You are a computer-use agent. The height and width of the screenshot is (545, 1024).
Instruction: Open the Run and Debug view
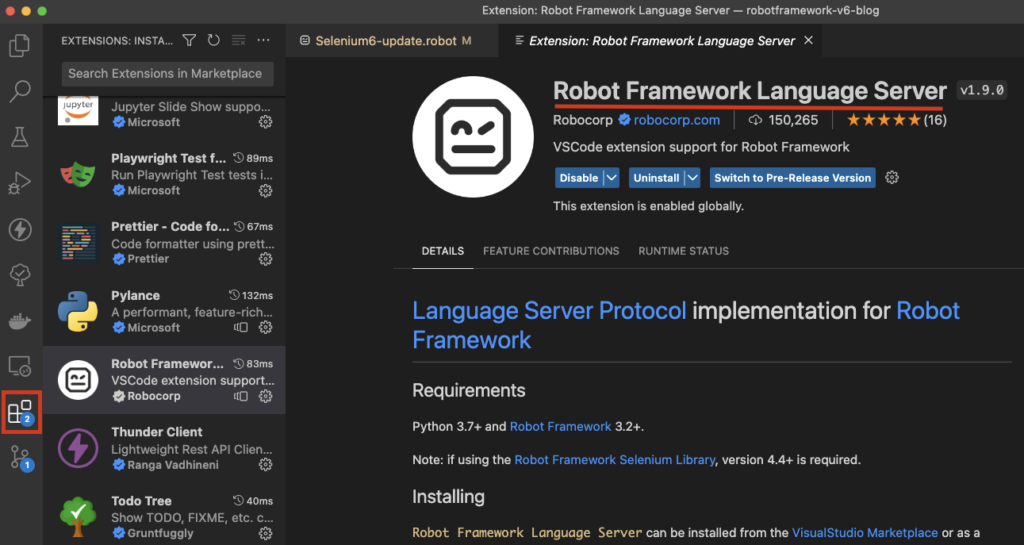pyautogui.click(x=20, y=183)
